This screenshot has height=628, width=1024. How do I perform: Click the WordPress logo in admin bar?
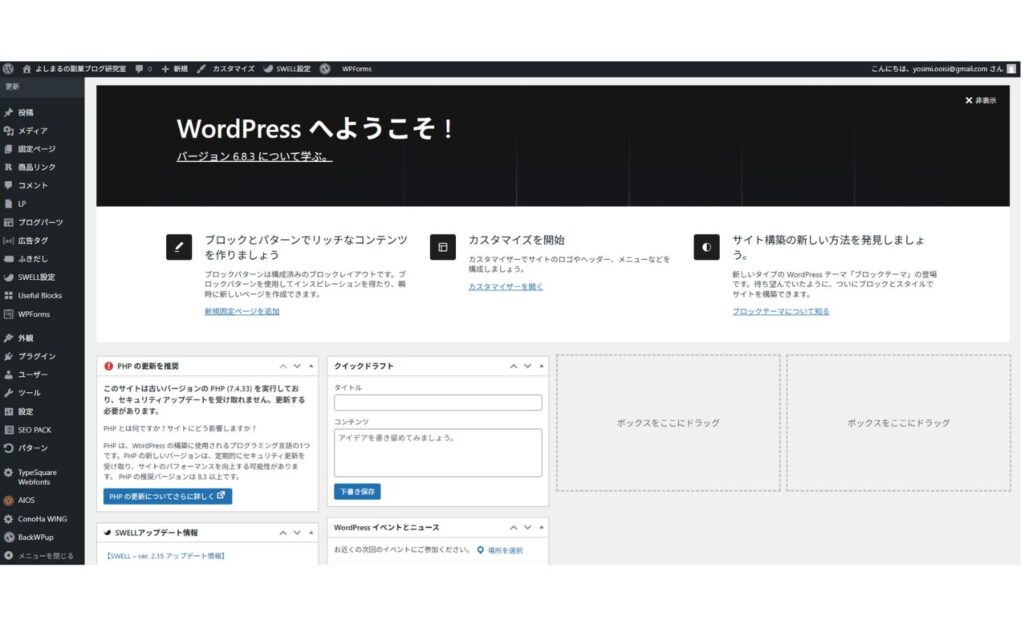point(8,69)
